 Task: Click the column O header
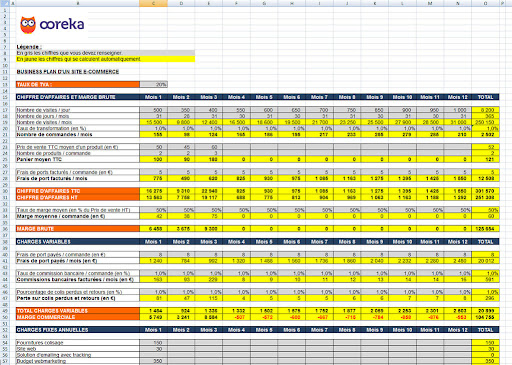point(485,3)
